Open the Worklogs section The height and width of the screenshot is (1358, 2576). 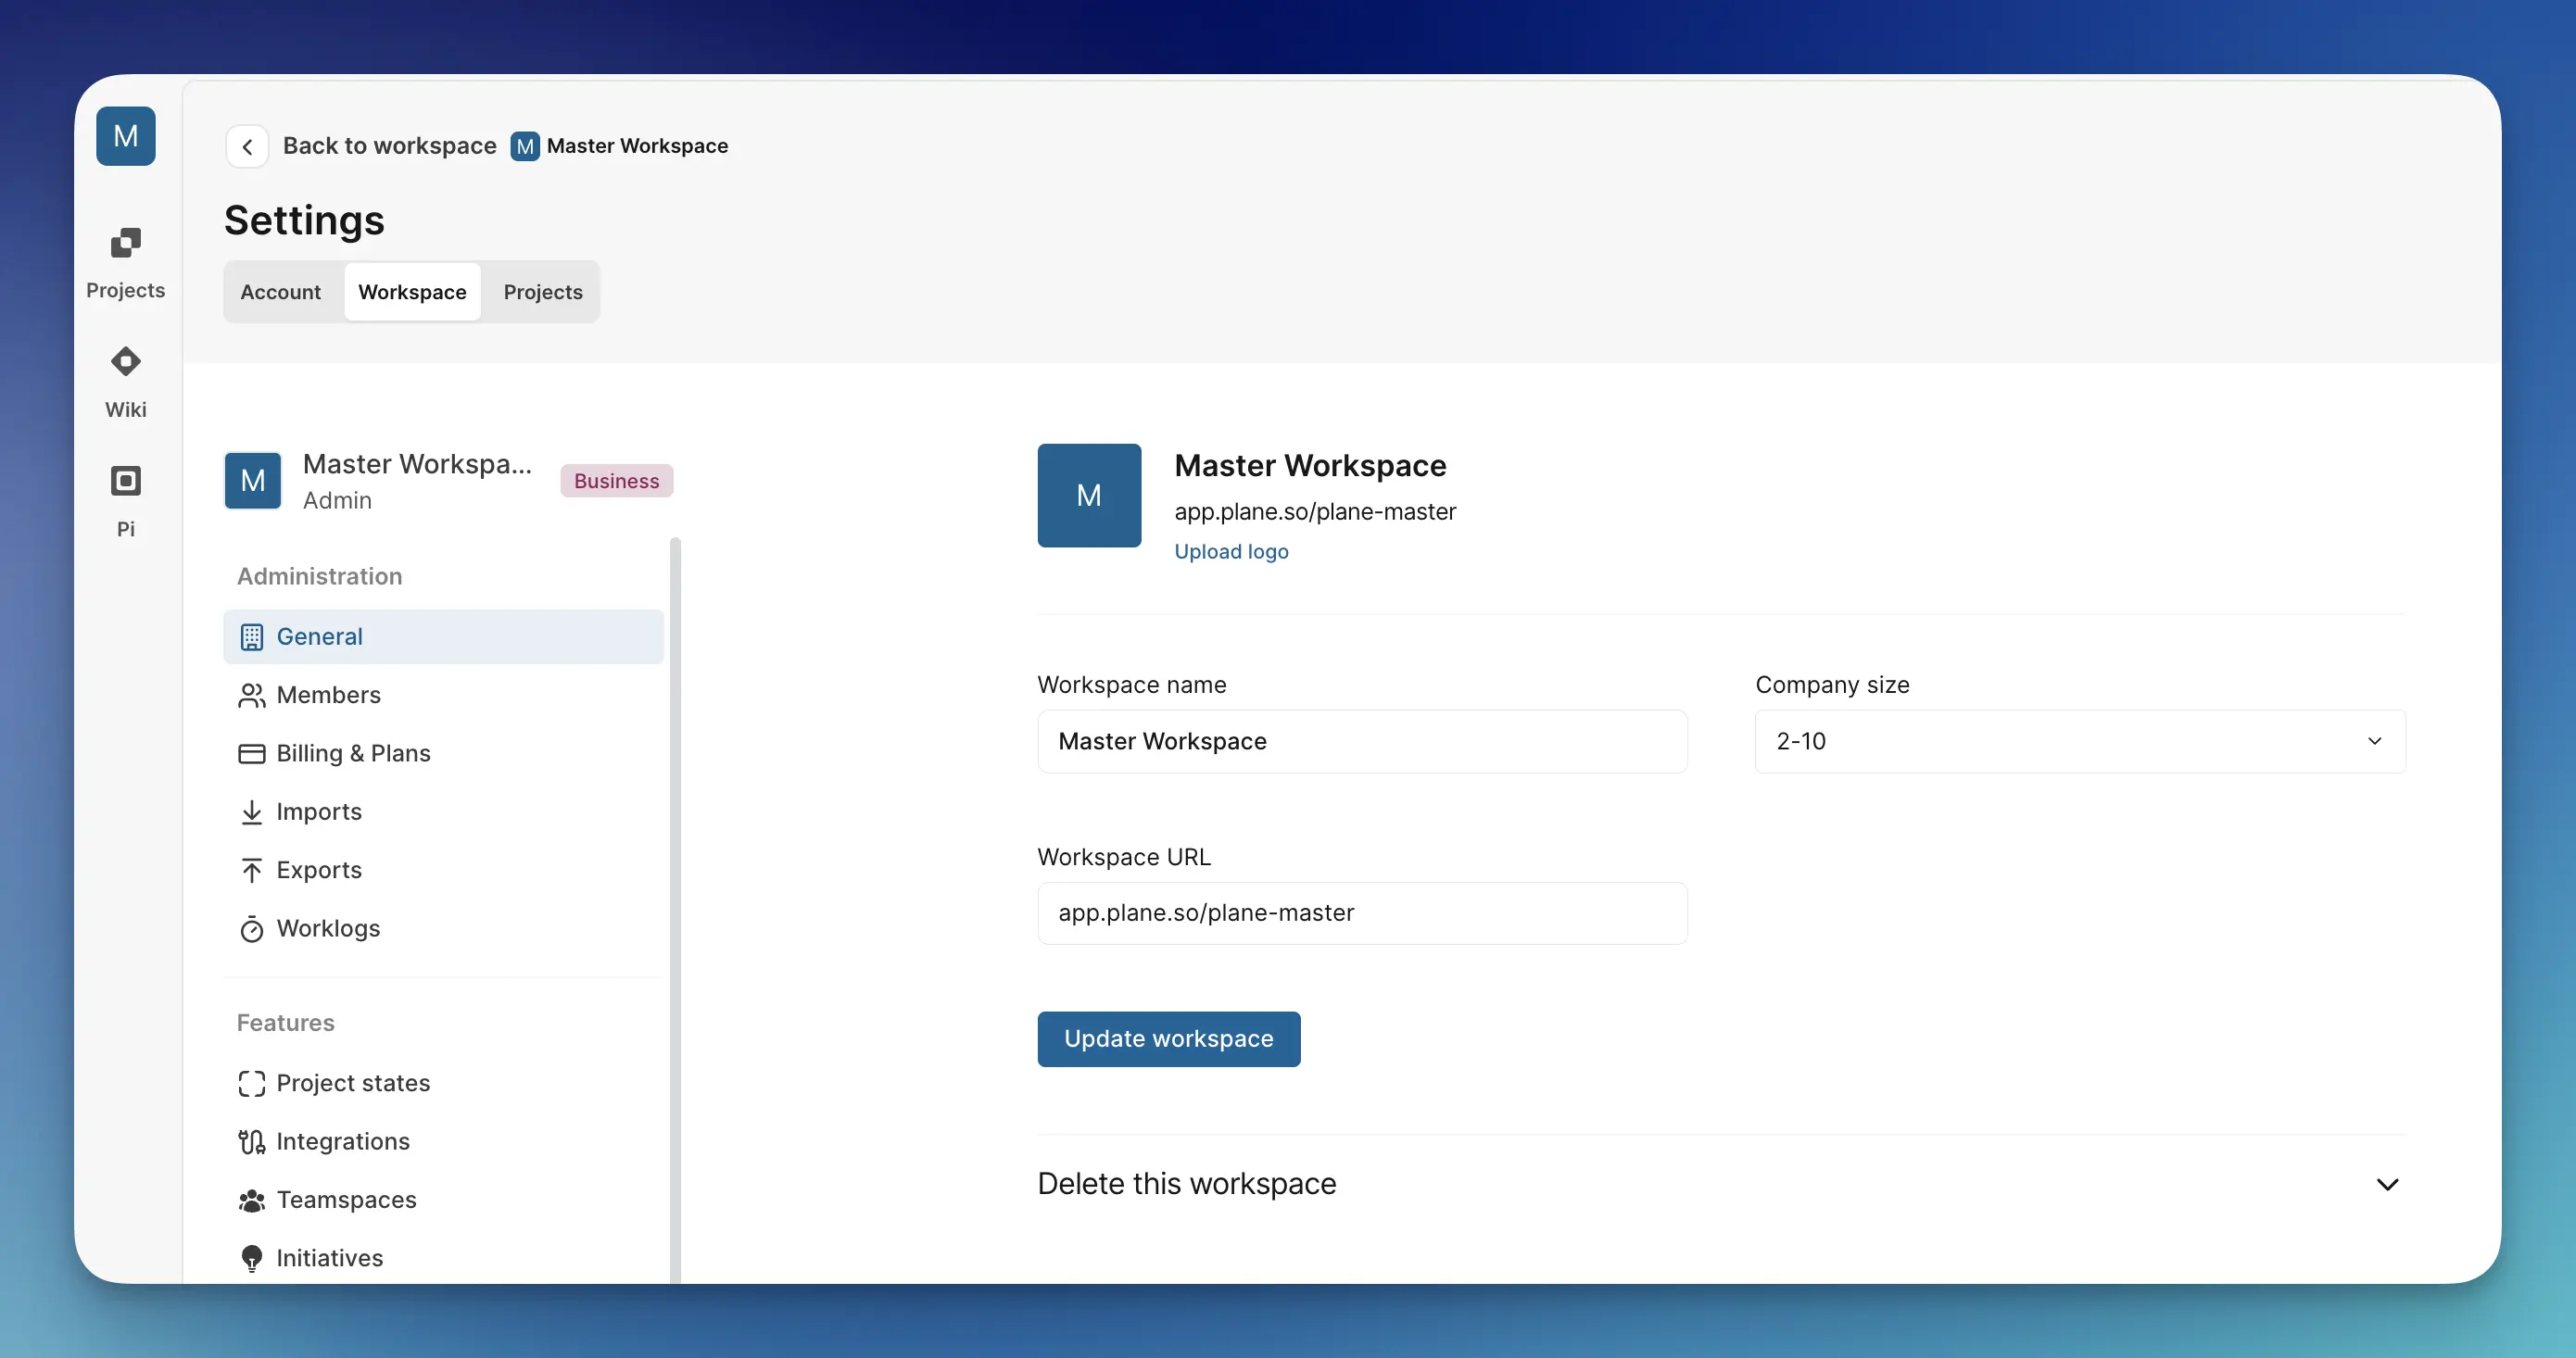[x=443, y=929]
